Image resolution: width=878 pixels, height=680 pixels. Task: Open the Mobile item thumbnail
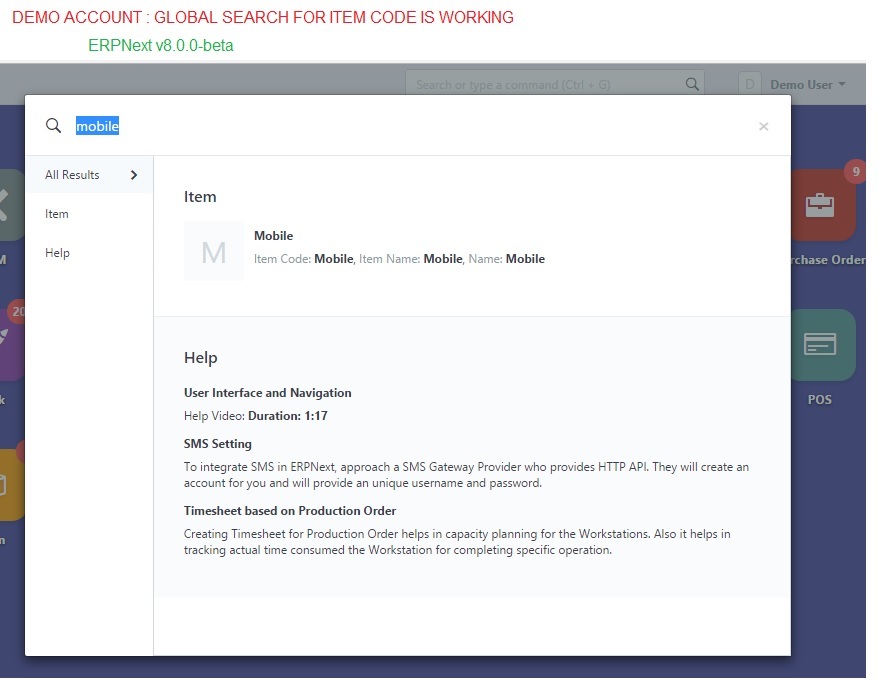pos(214,251)
